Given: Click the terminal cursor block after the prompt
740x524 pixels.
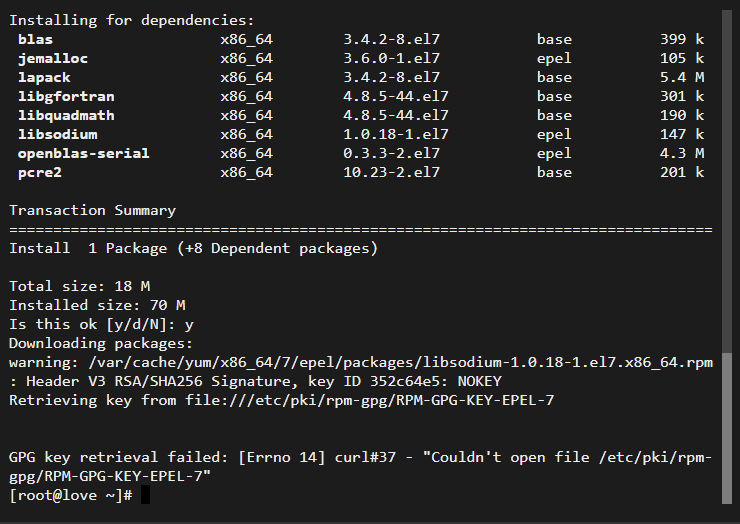Looking at the screenshot, I should (145, 495).
